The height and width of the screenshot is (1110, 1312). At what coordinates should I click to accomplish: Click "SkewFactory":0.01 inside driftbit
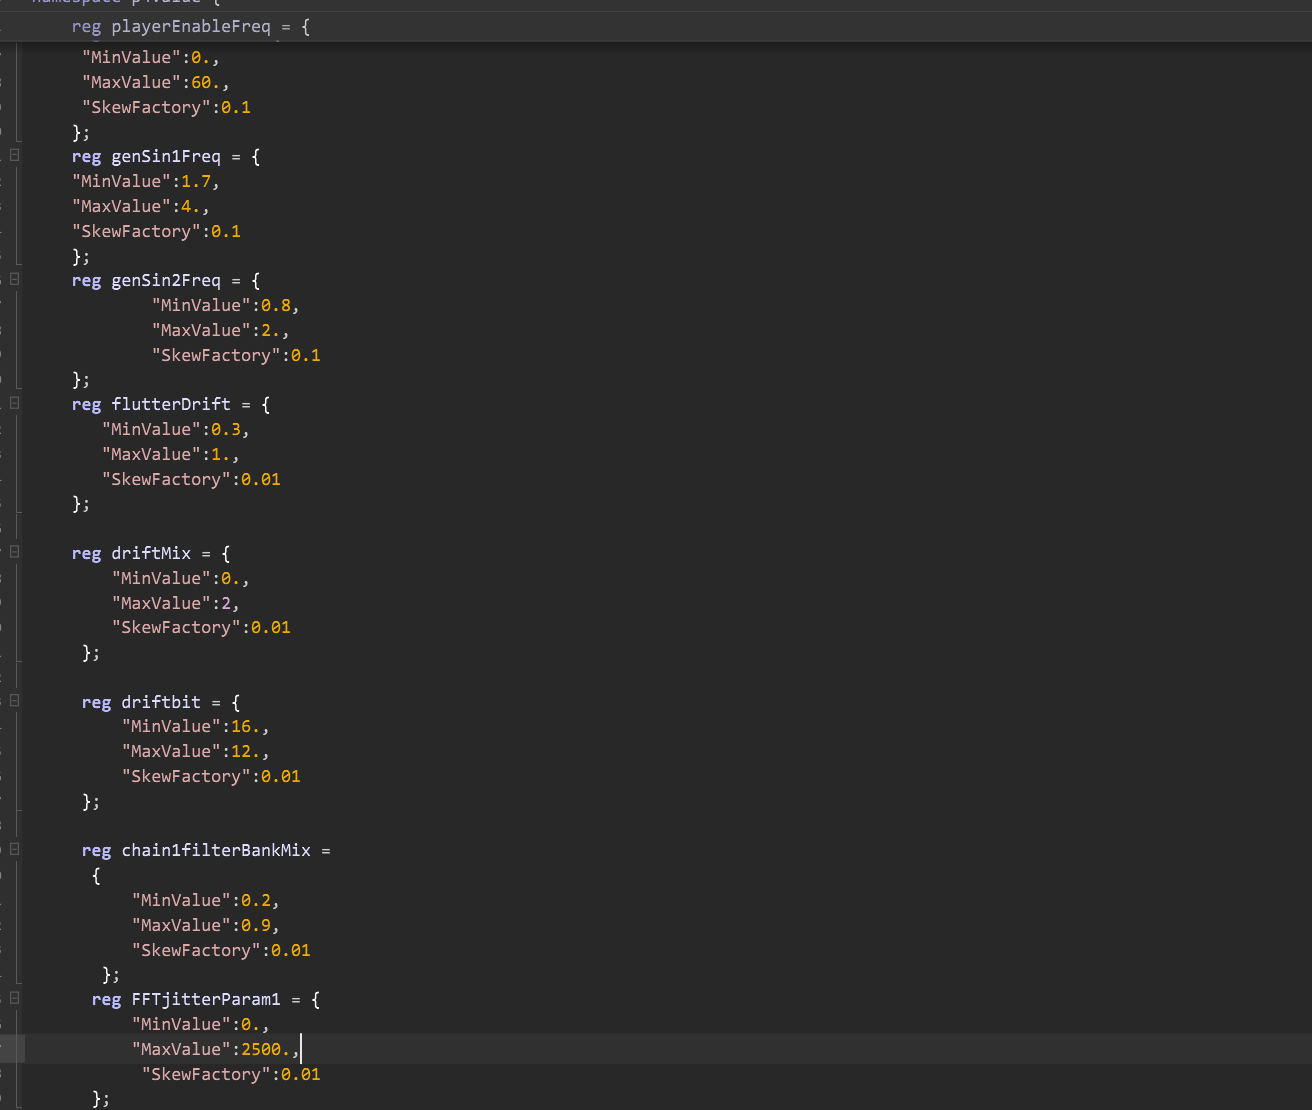coord(211,776)
